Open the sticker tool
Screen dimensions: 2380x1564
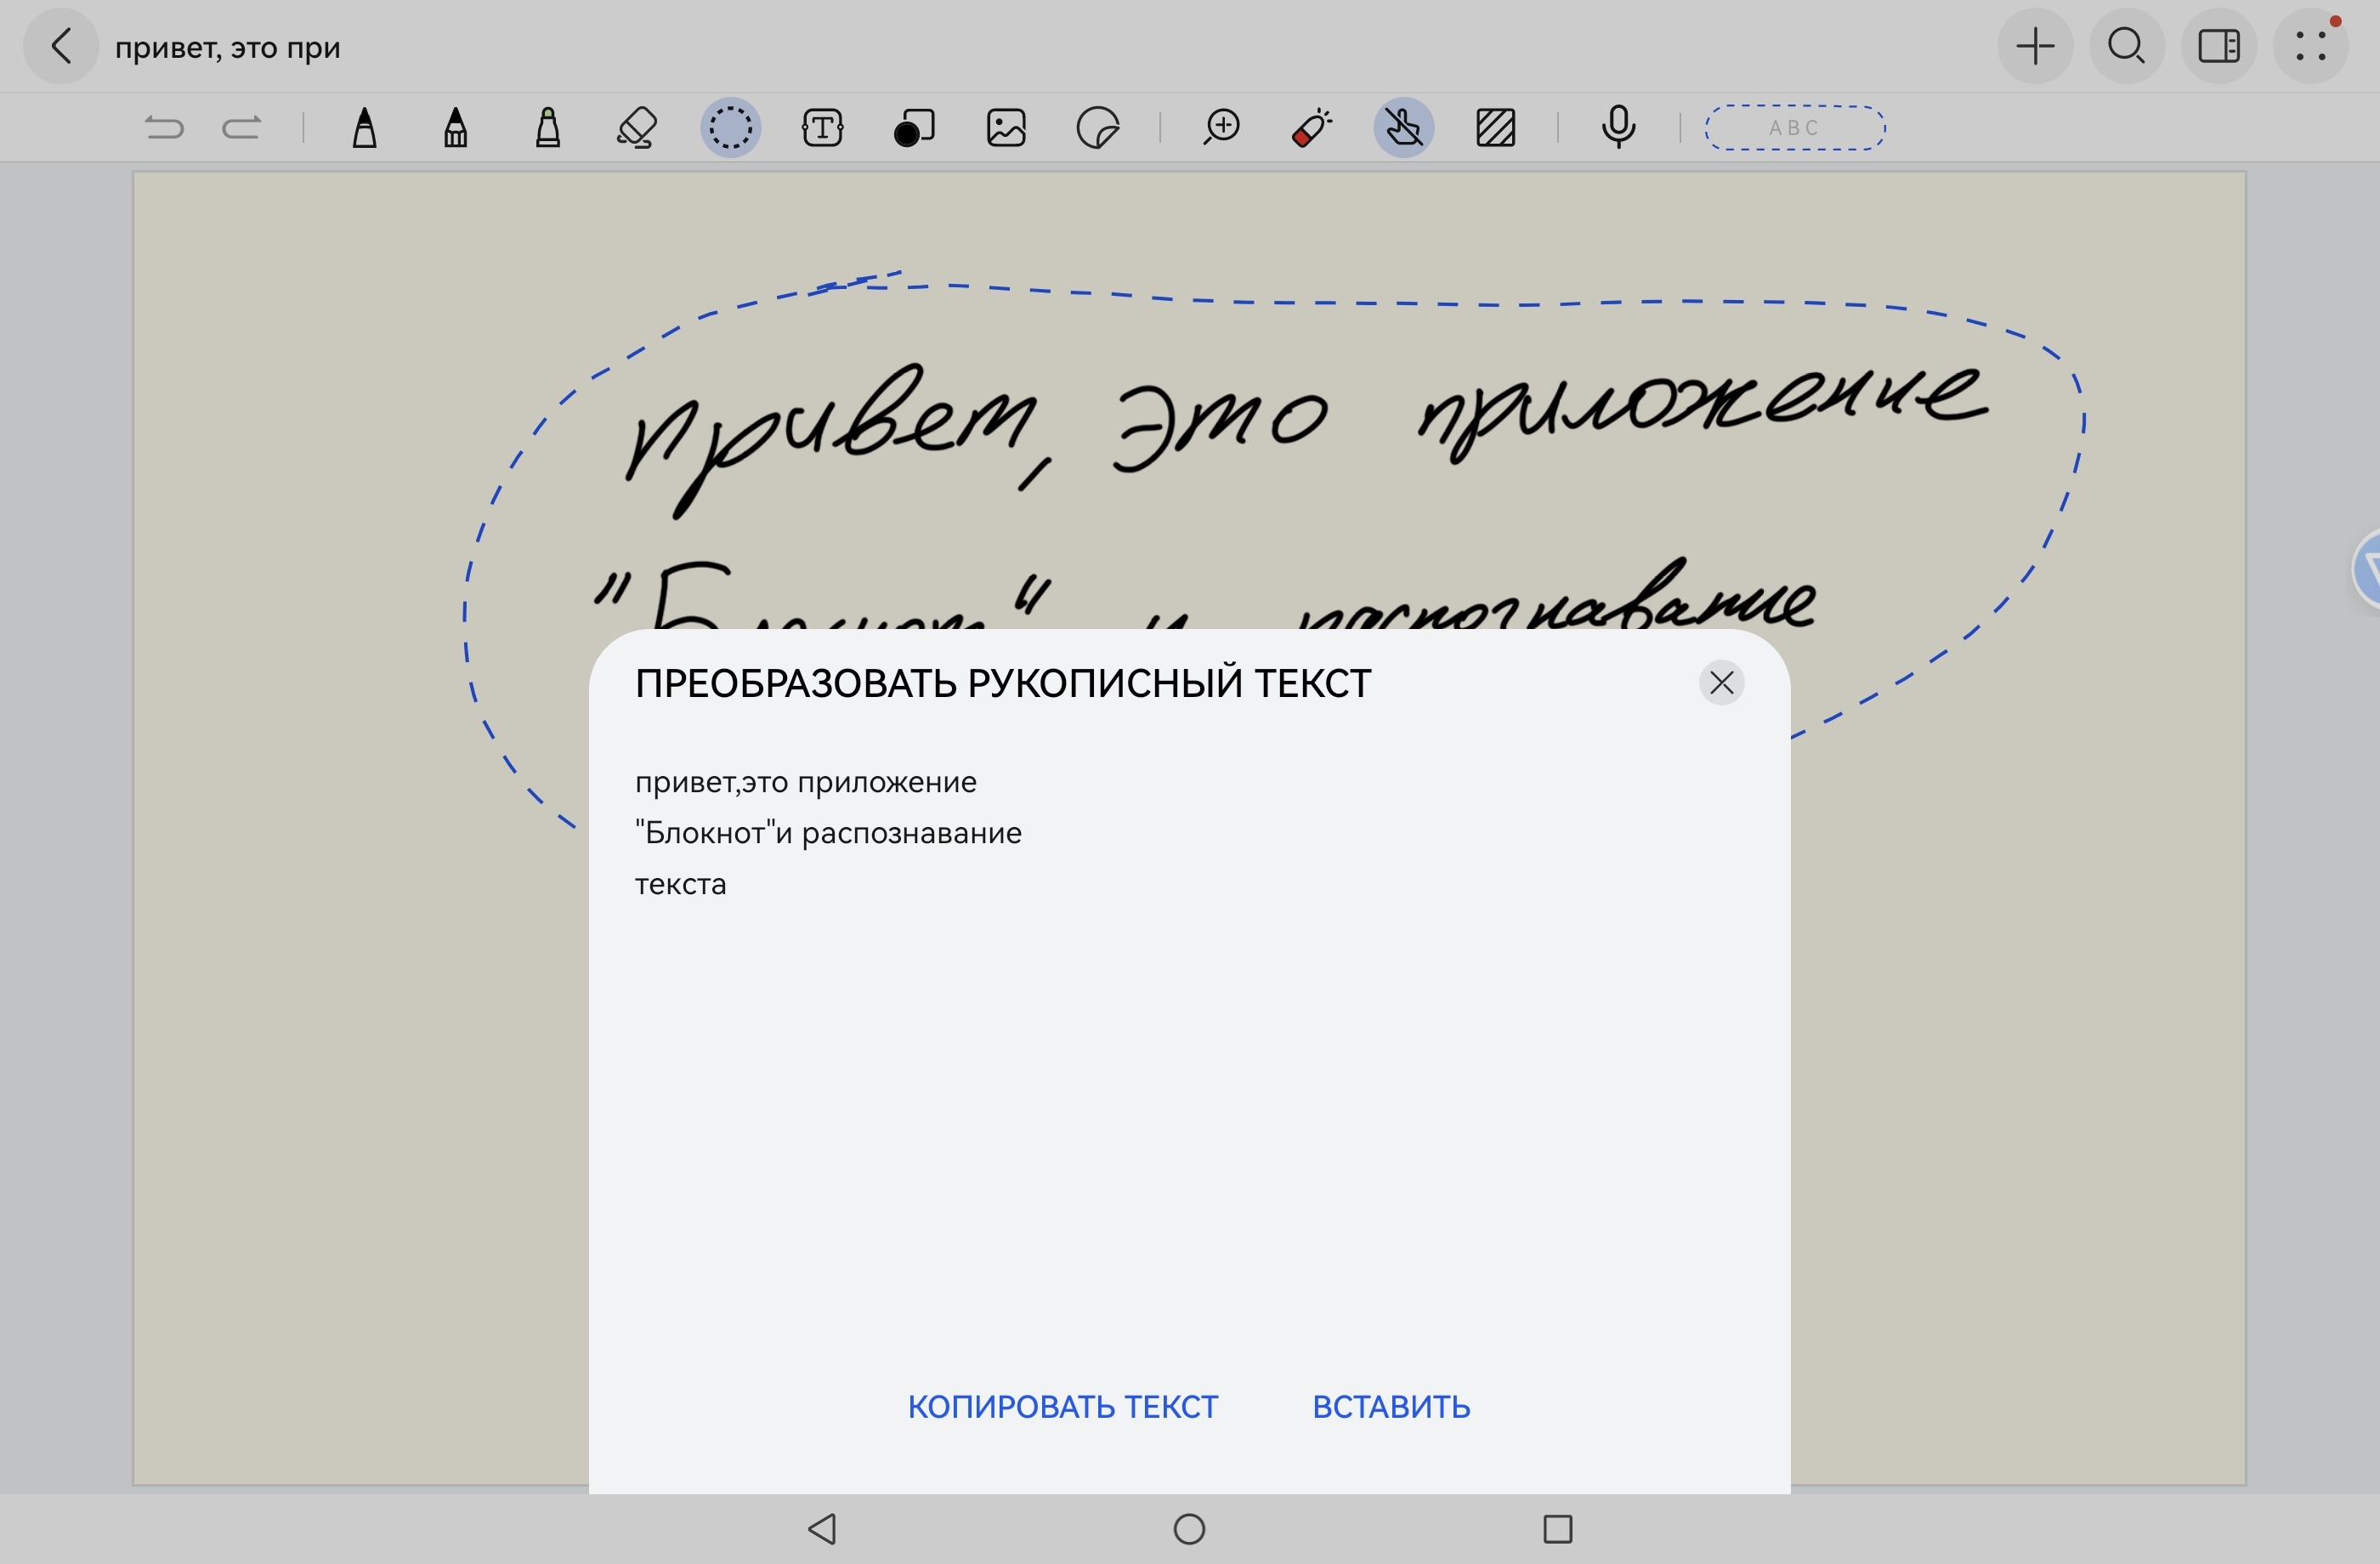pos(1097,128)
